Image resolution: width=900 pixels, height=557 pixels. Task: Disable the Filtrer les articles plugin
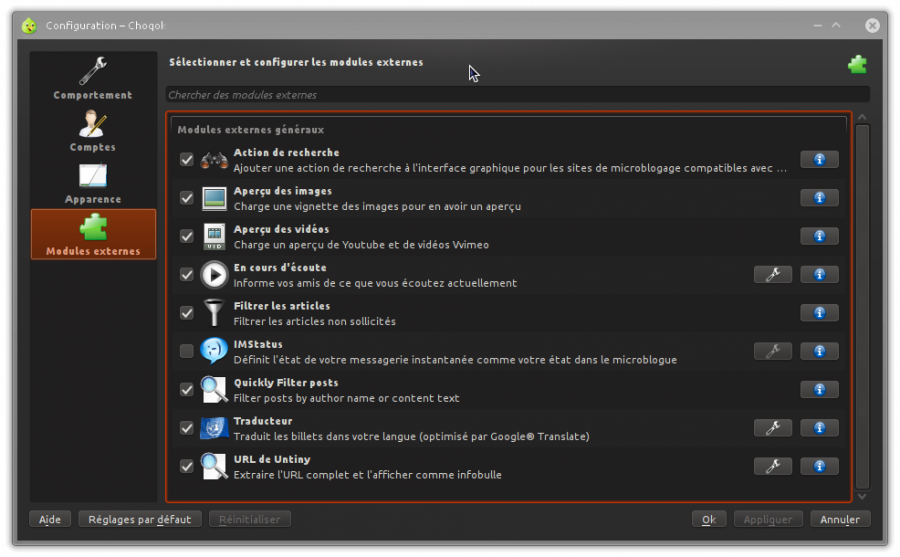(x=187, y=313)
